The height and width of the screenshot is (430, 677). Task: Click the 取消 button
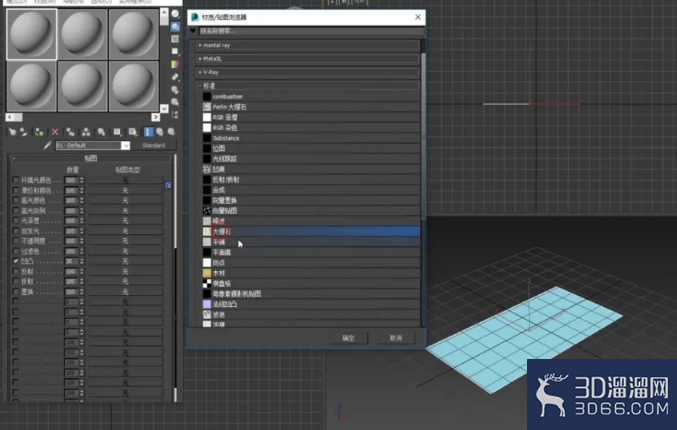point(396,338)
